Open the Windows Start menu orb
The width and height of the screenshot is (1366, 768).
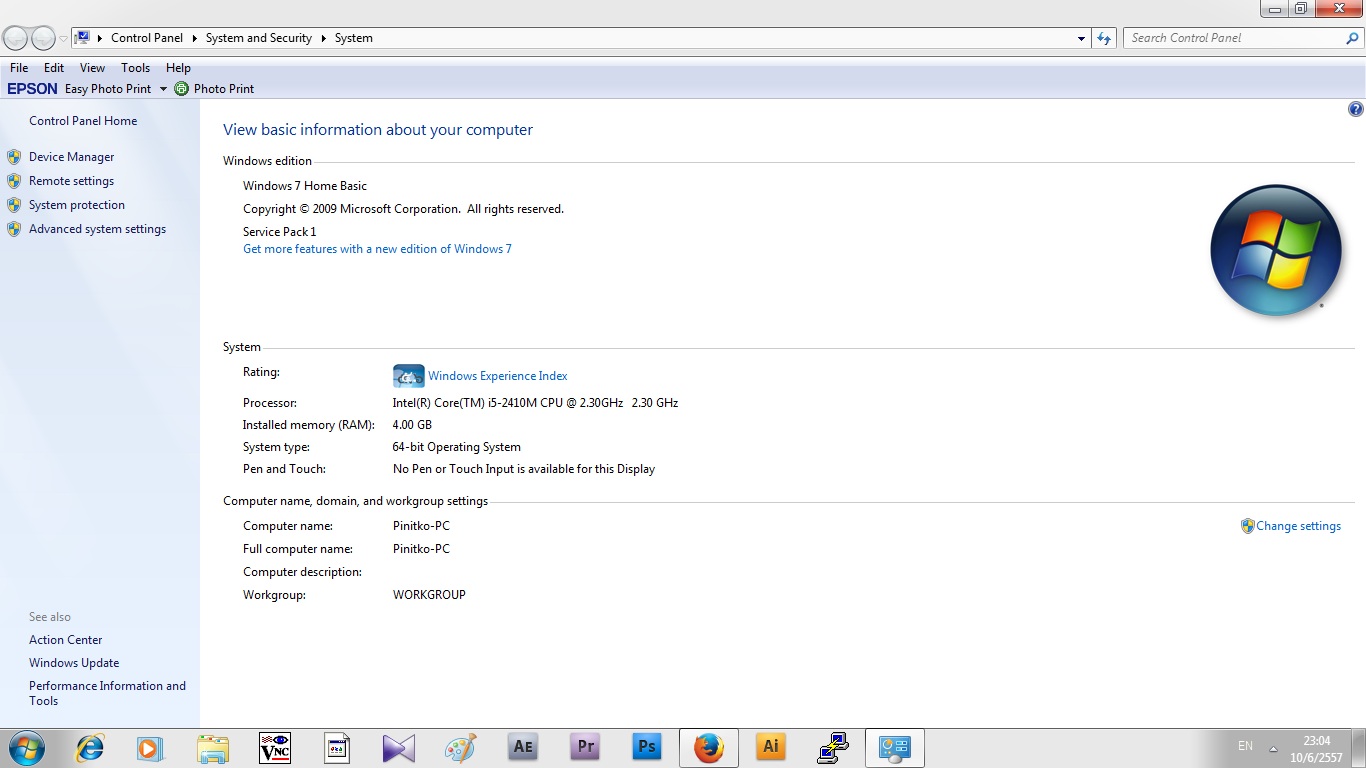(x=25, y=748)
